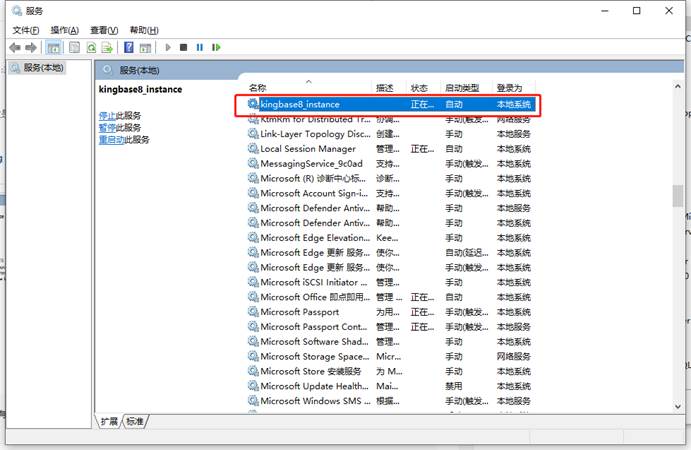
Task: Click the 重启动 service link
Action: pos(111,140)
